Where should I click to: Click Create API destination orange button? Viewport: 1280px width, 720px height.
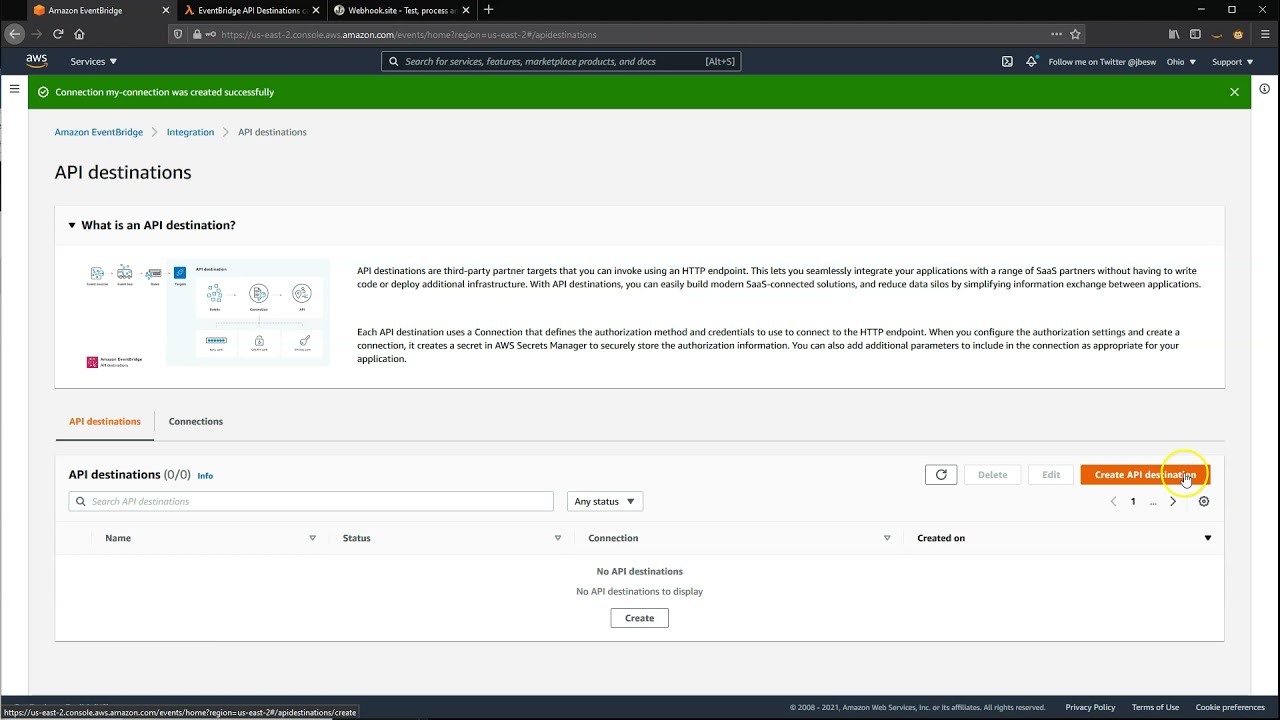[1145, 475]
